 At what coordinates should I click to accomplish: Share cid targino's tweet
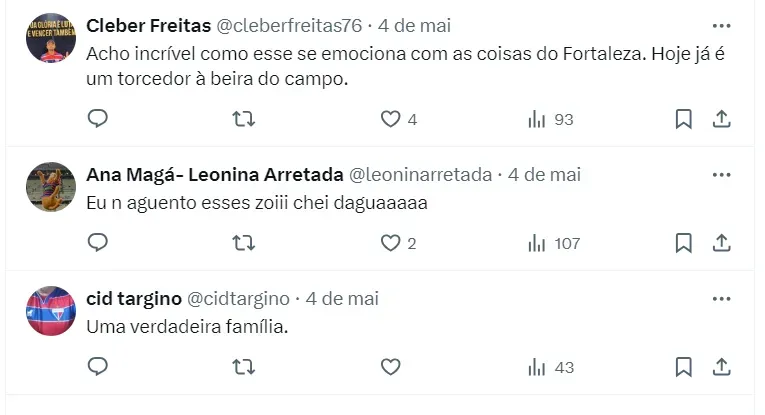721,367
